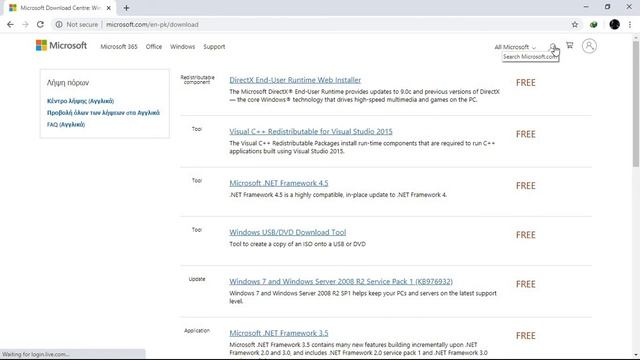Click FREE label beside Windows USB/DVD Download Tool
This screenshot has height=360, width=640.
[526, 235]
